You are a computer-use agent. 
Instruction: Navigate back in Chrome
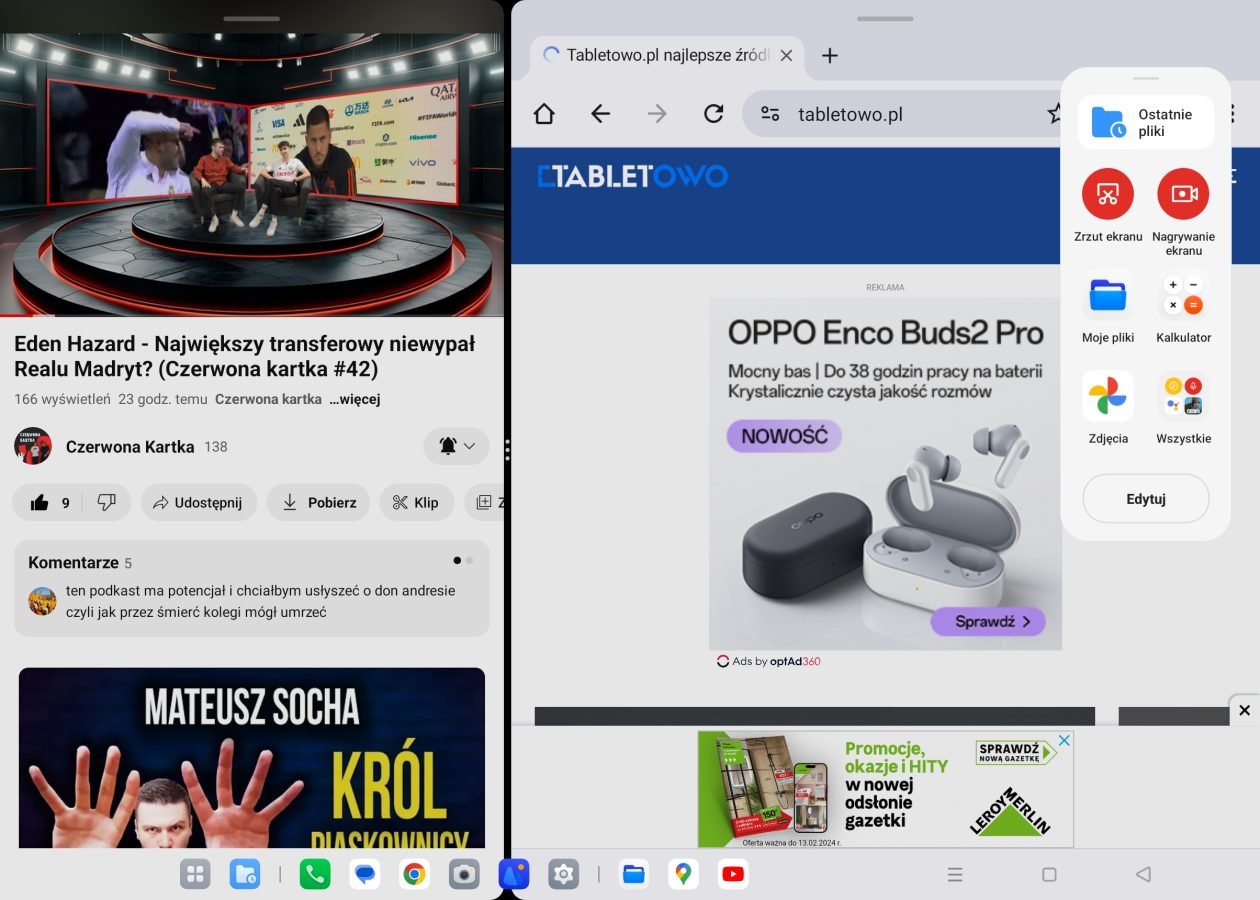pos(600,114)
